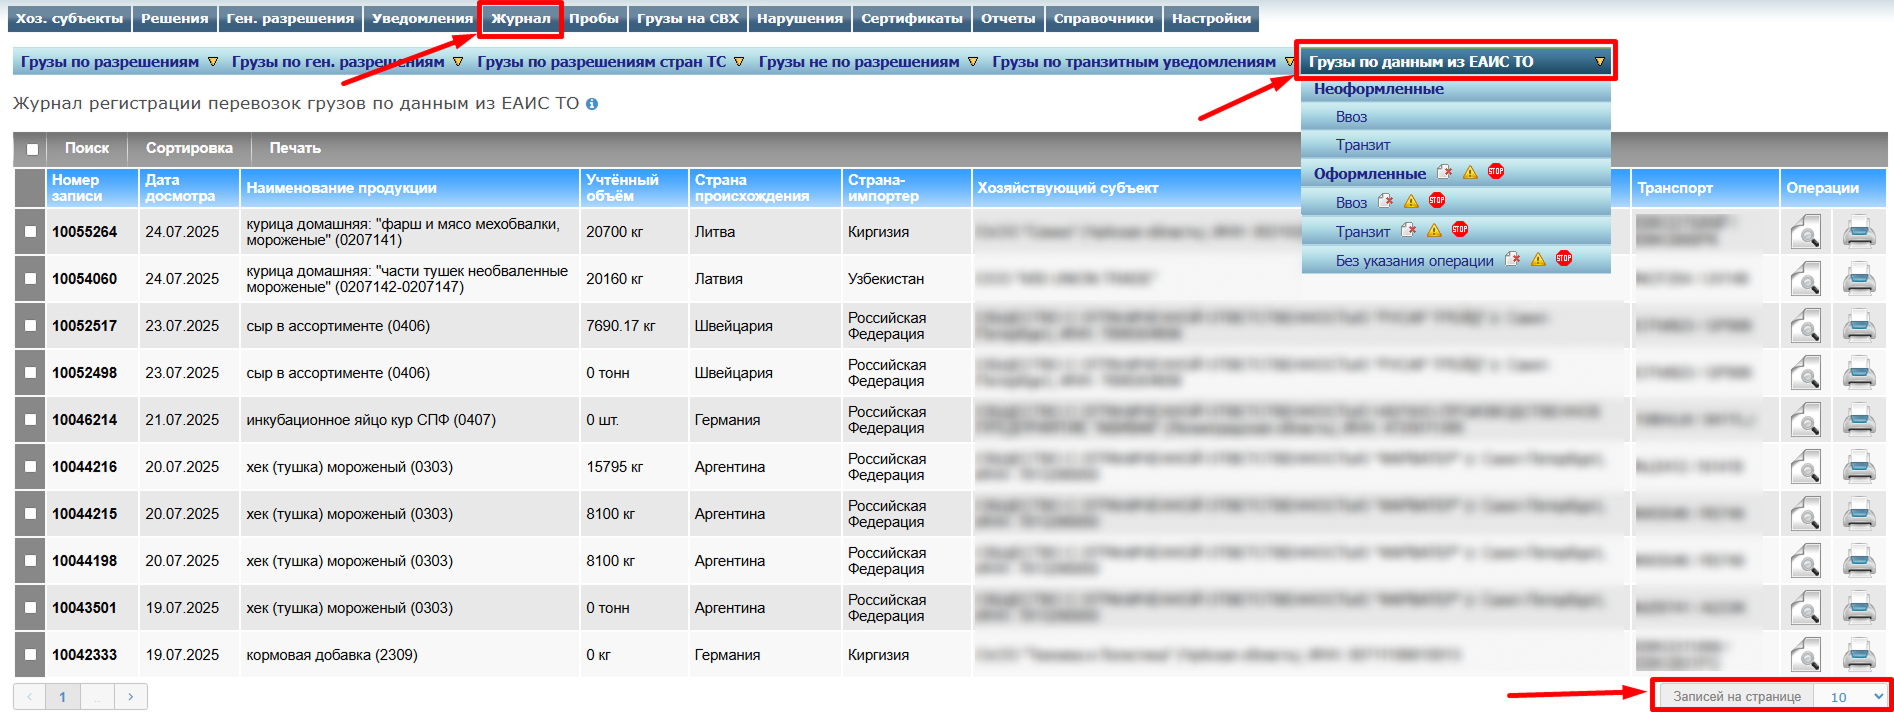Switch to the Журнал tab
1894x712 pixels.
(520, 19)
